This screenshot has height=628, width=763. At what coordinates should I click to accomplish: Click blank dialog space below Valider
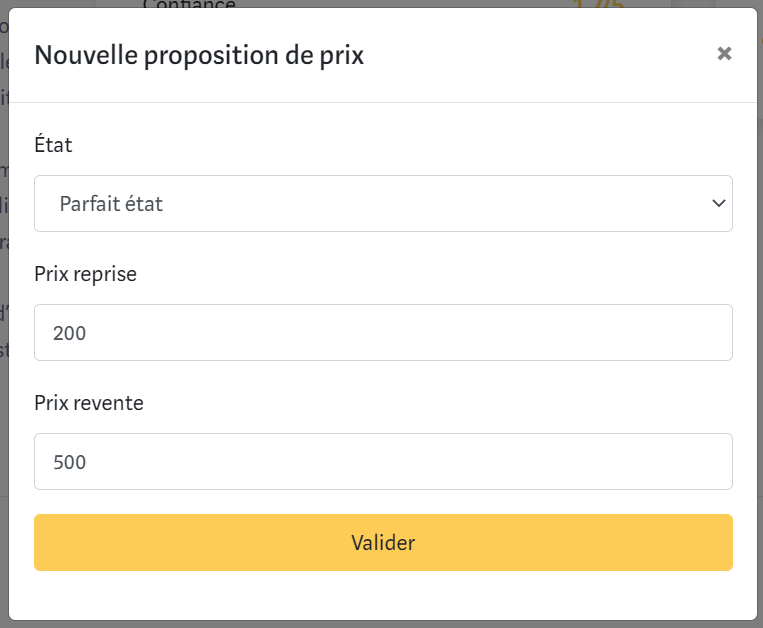tap(383, 596)
